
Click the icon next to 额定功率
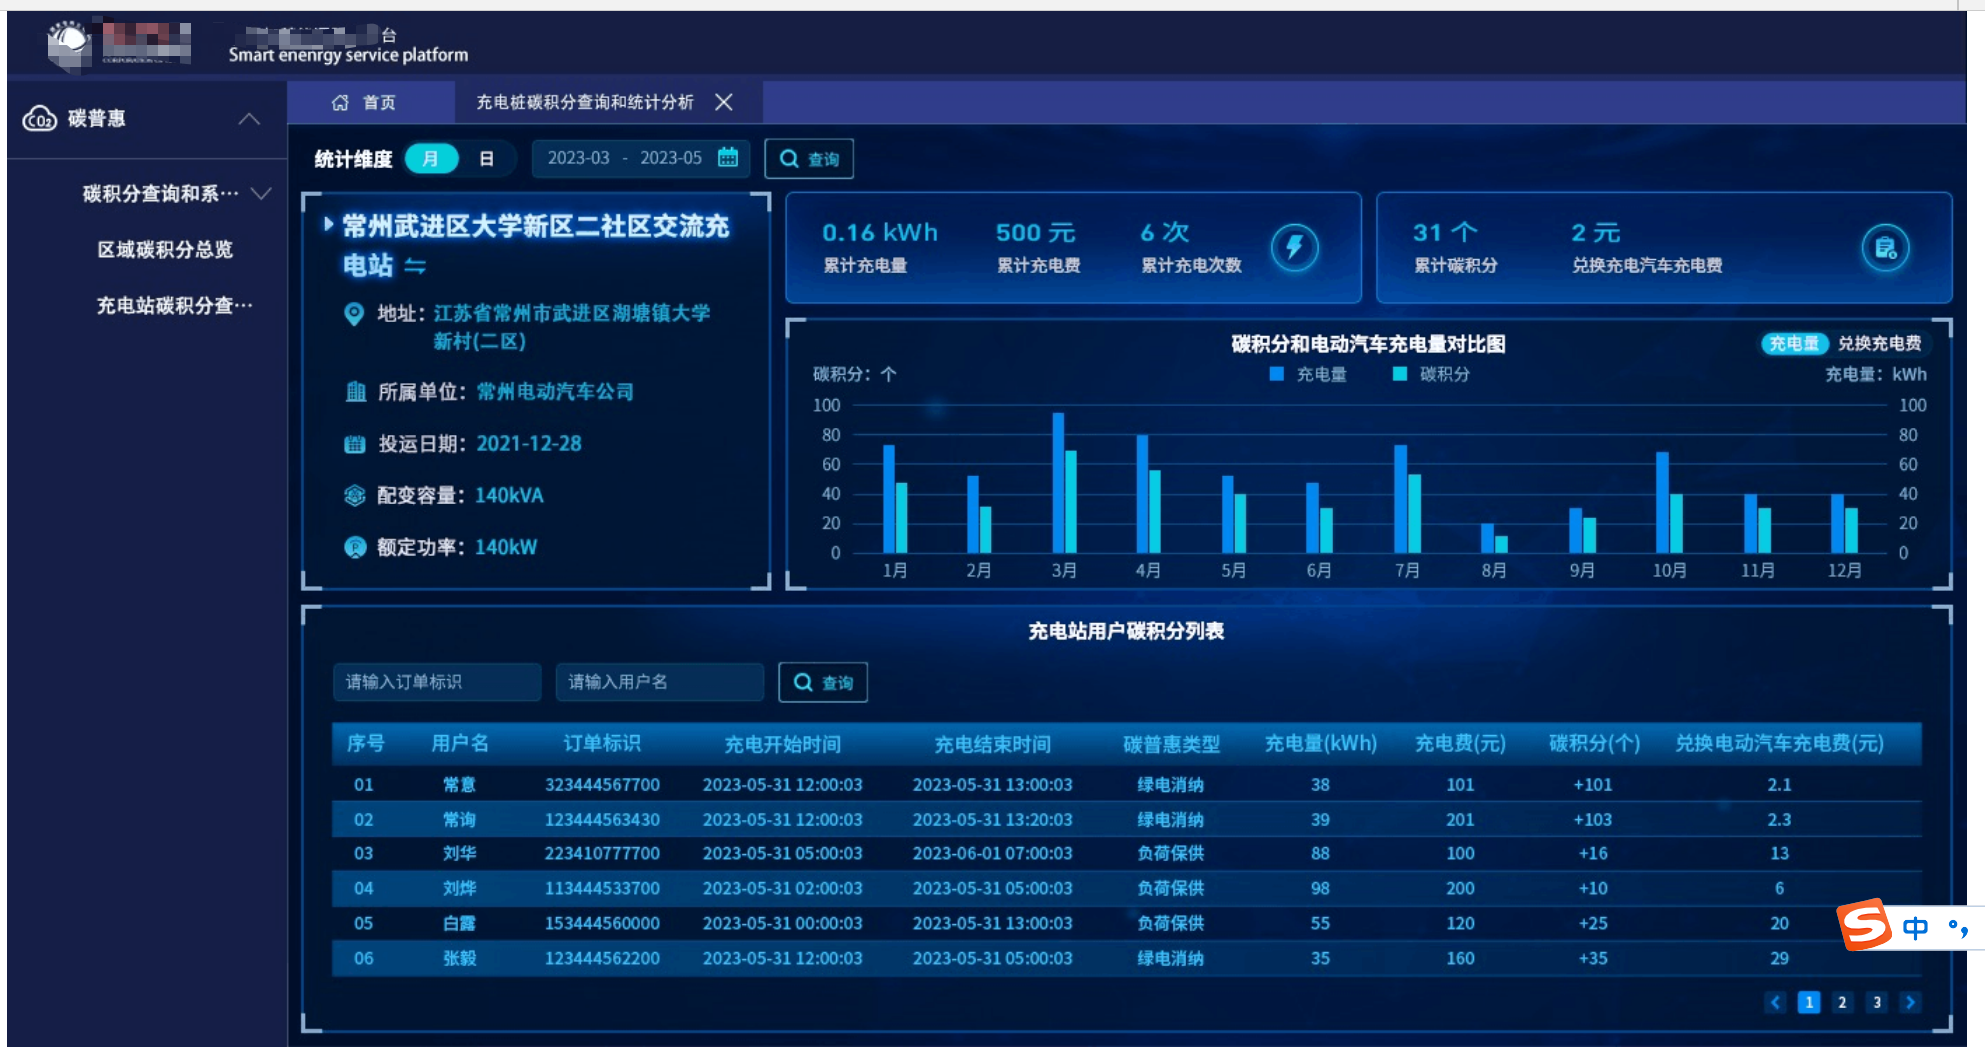click(355, 547)
